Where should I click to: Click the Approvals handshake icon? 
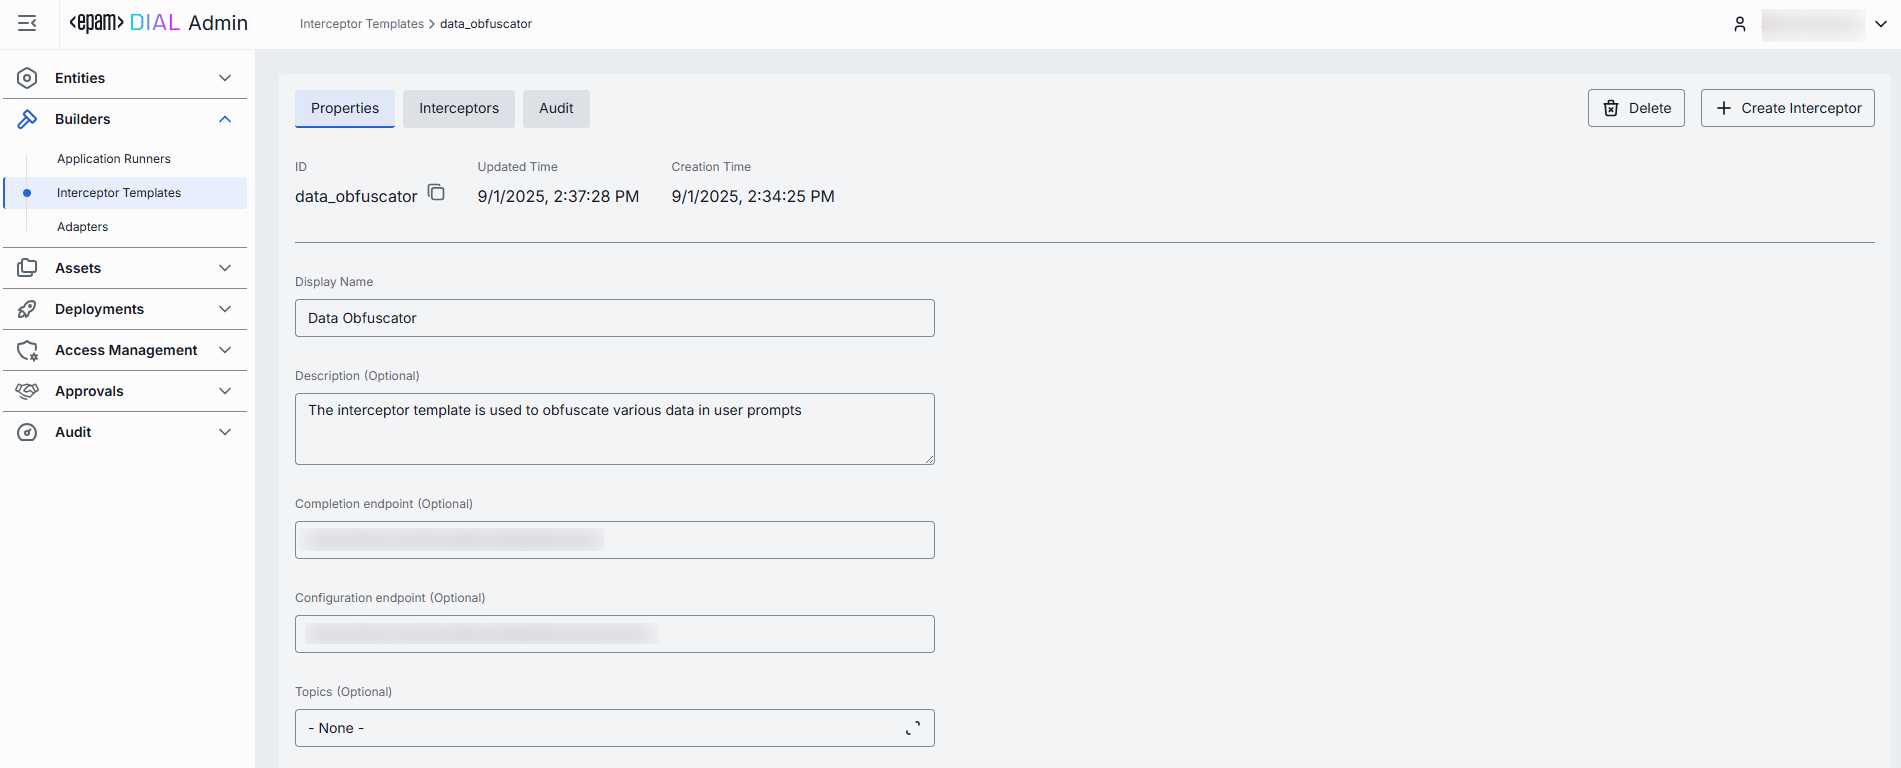tap(27, 391)
